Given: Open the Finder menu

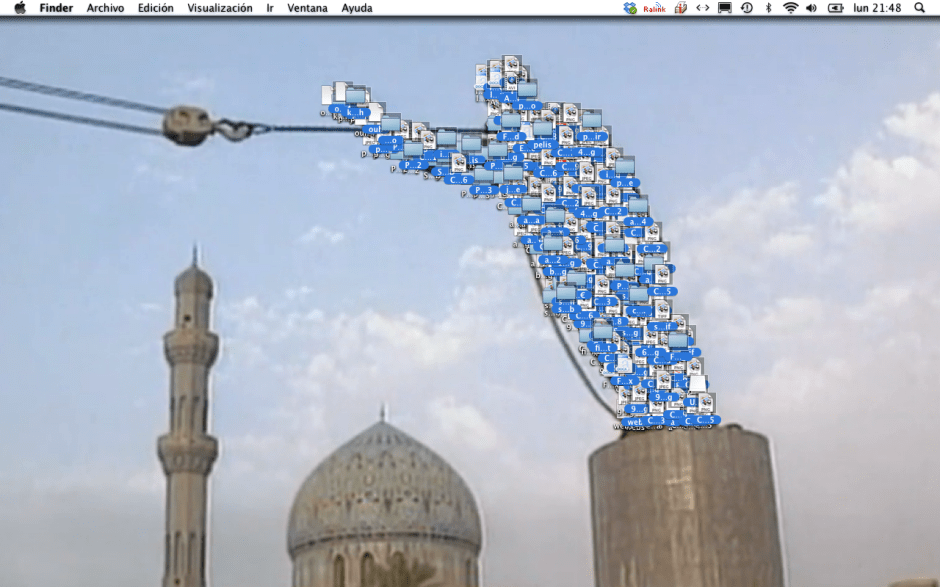Looking at the screenshot, I should coord(56,8).
